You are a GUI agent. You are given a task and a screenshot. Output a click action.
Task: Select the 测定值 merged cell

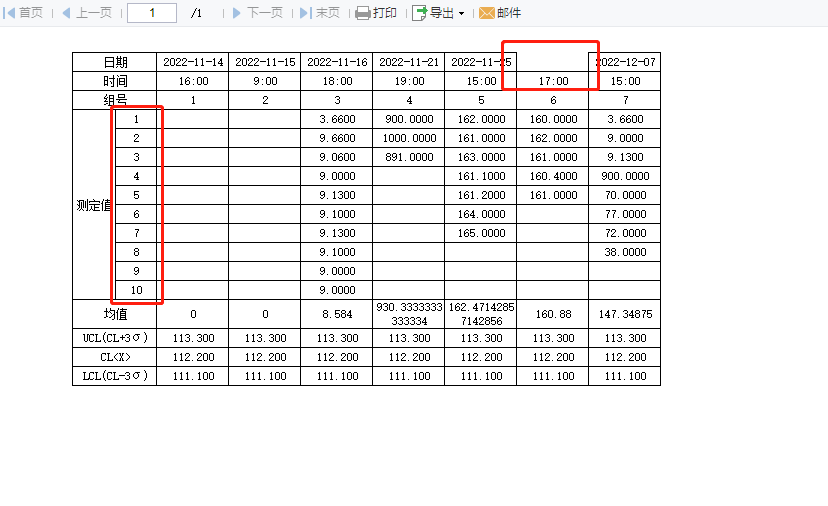[x=93, y=205]
